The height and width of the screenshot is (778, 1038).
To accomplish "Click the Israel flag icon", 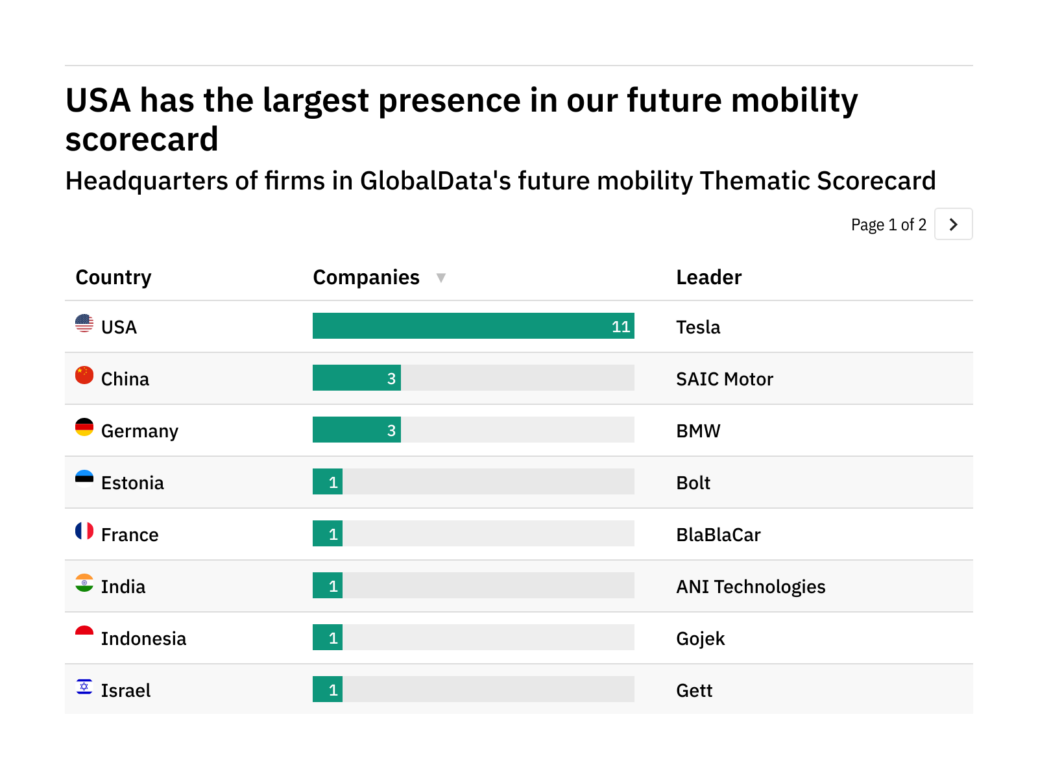I will coord(84,688).
